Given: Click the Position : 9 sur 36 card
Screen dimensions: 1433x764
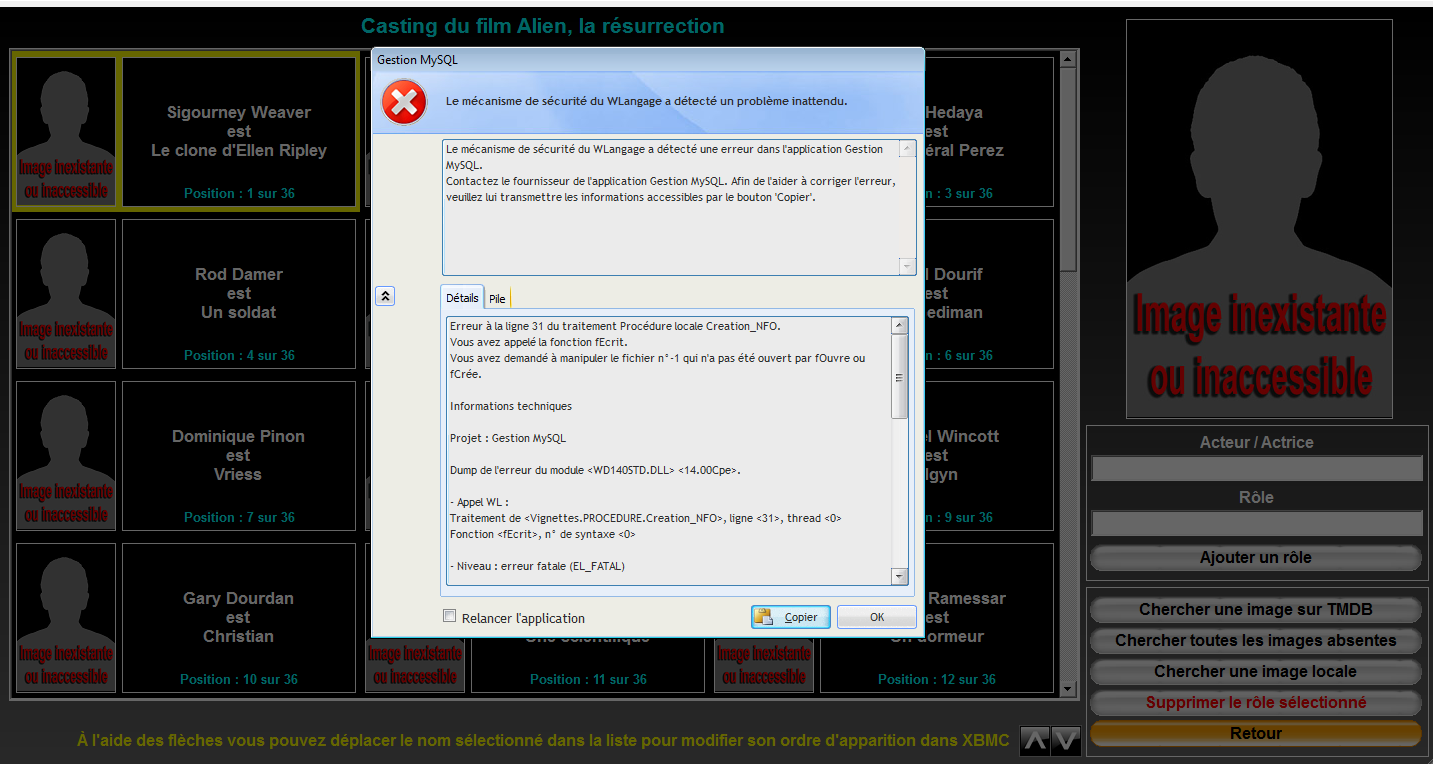Looking at the screenshot, I should (989, 456).
